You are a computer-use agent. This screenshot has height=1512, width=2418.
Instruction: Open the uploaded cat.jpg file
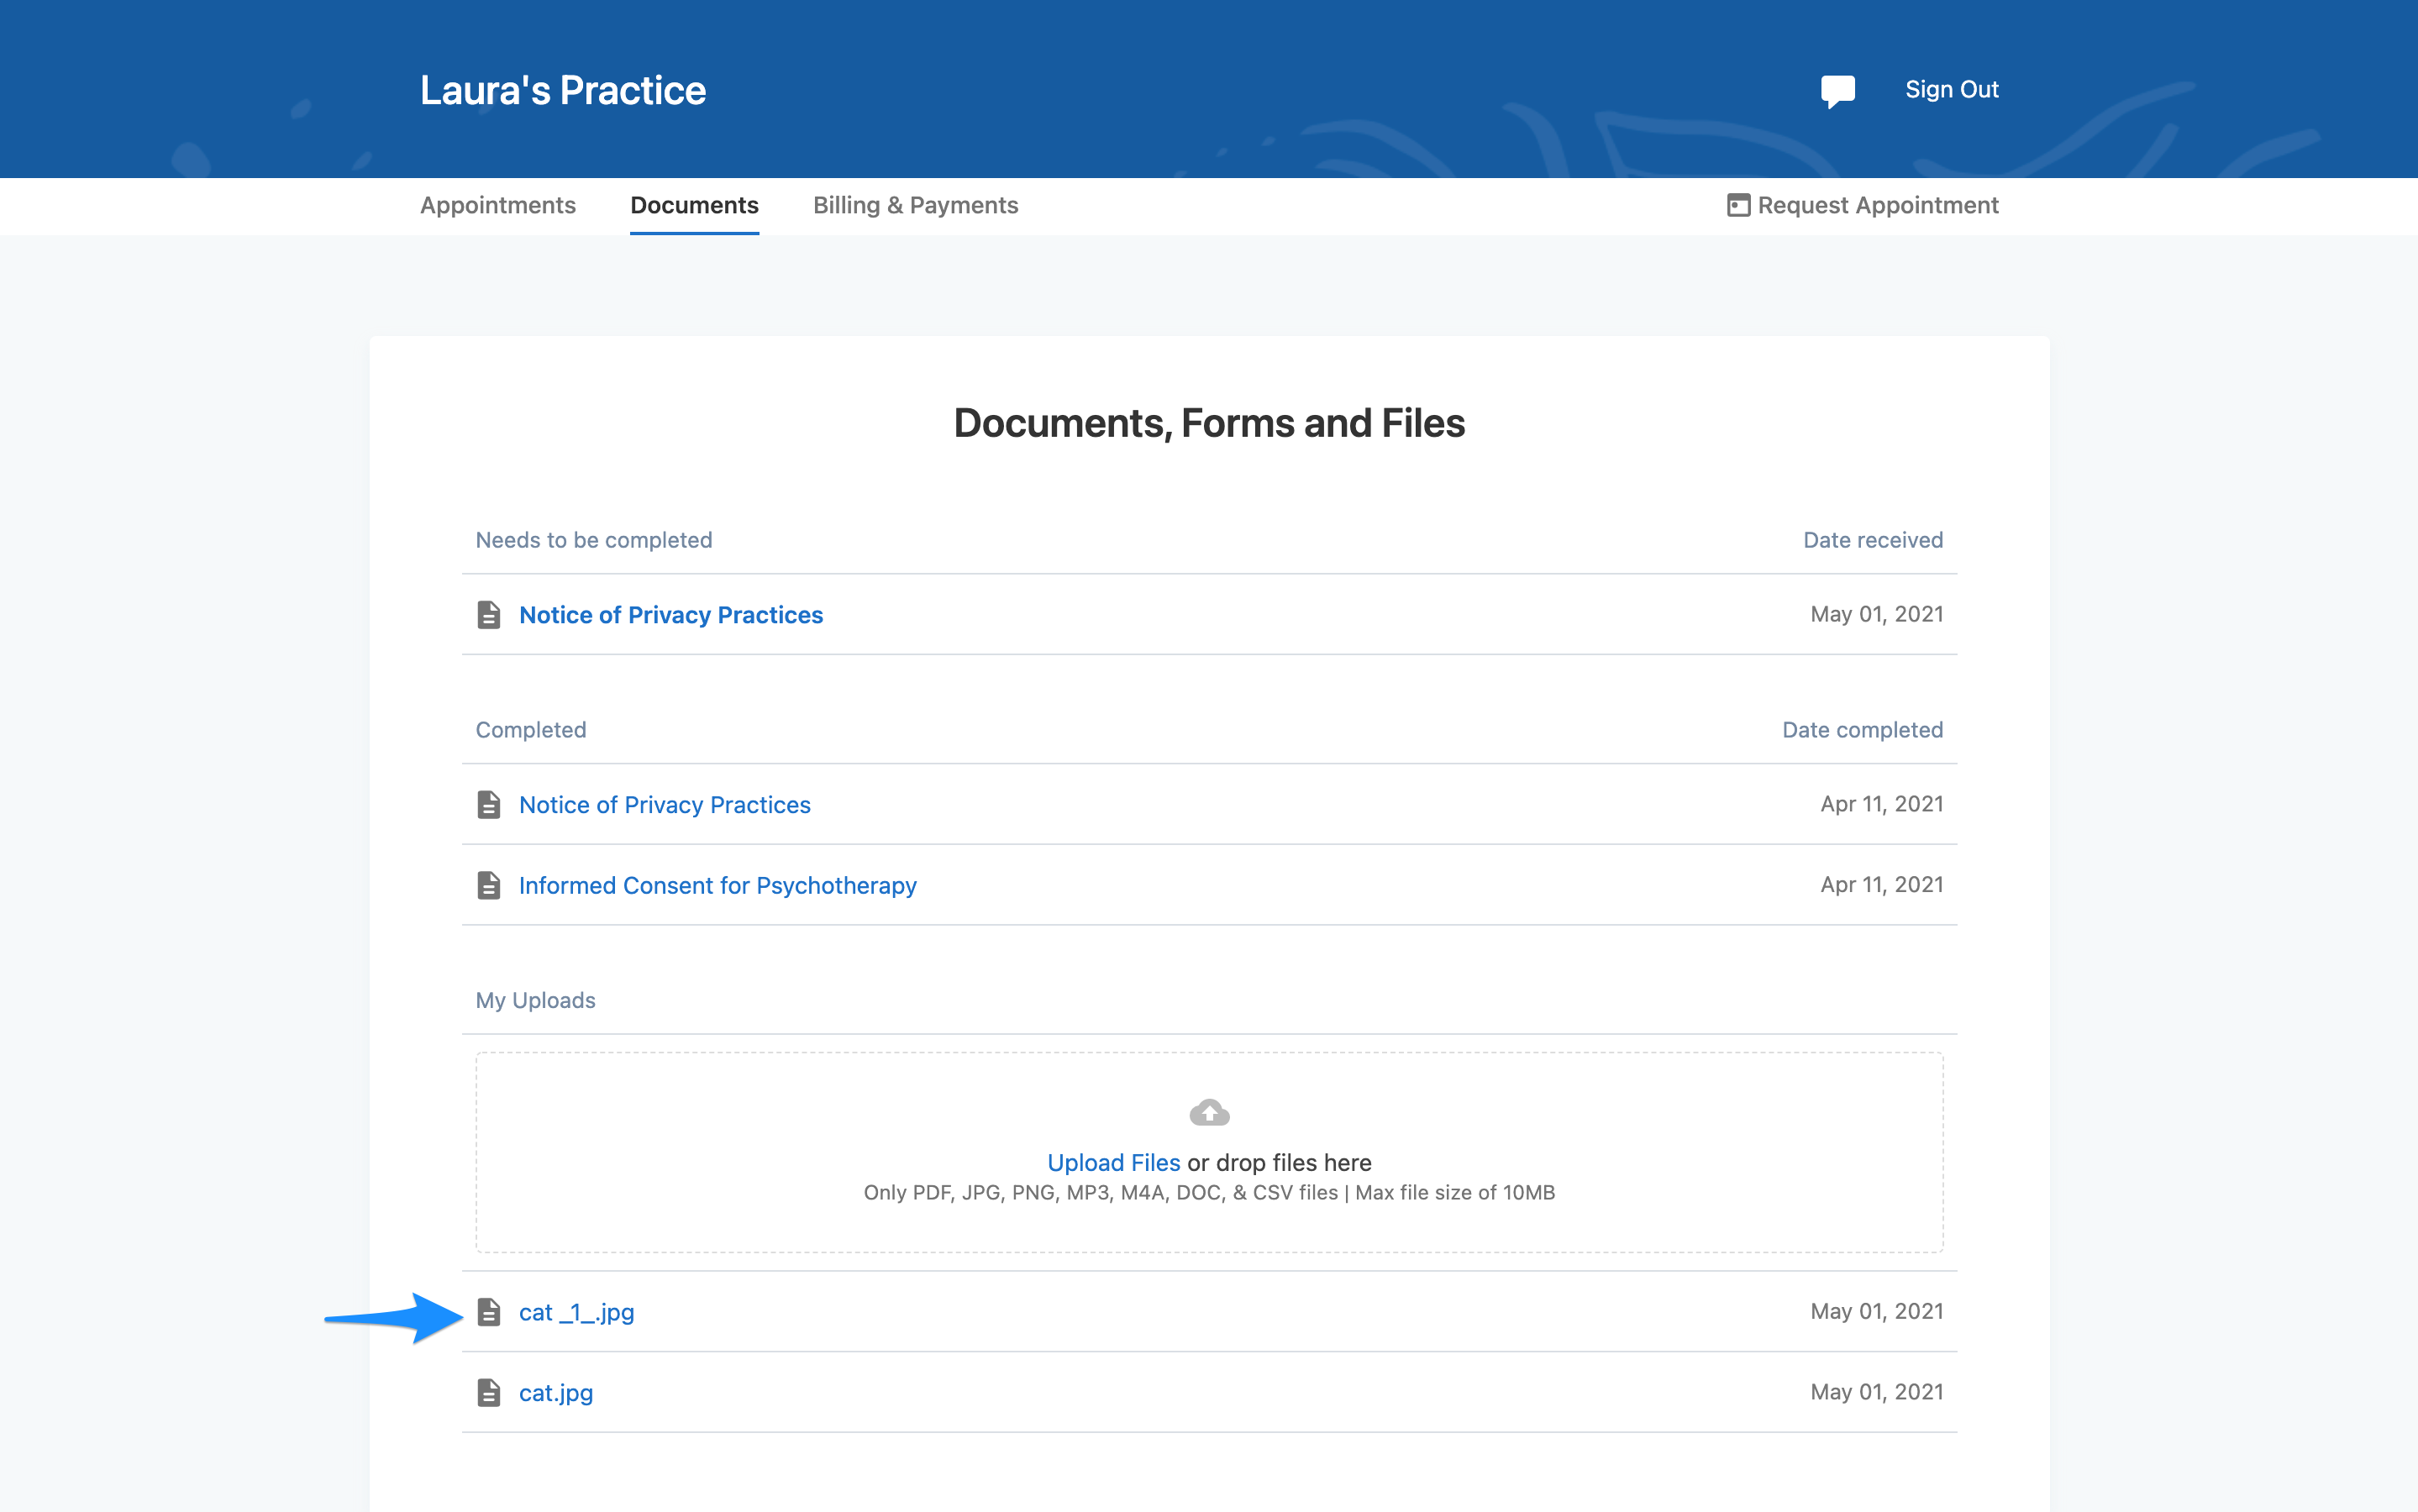point(555,1391)
